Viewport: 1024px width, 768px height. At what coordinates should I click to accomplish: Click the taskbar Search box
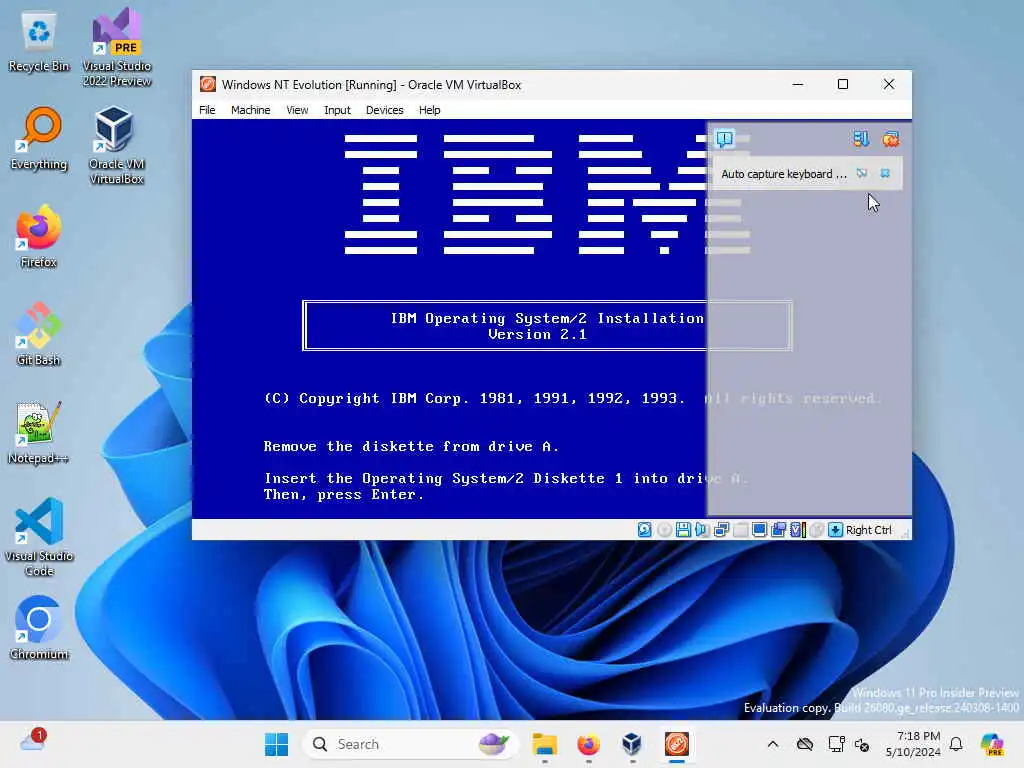point(411,744)
